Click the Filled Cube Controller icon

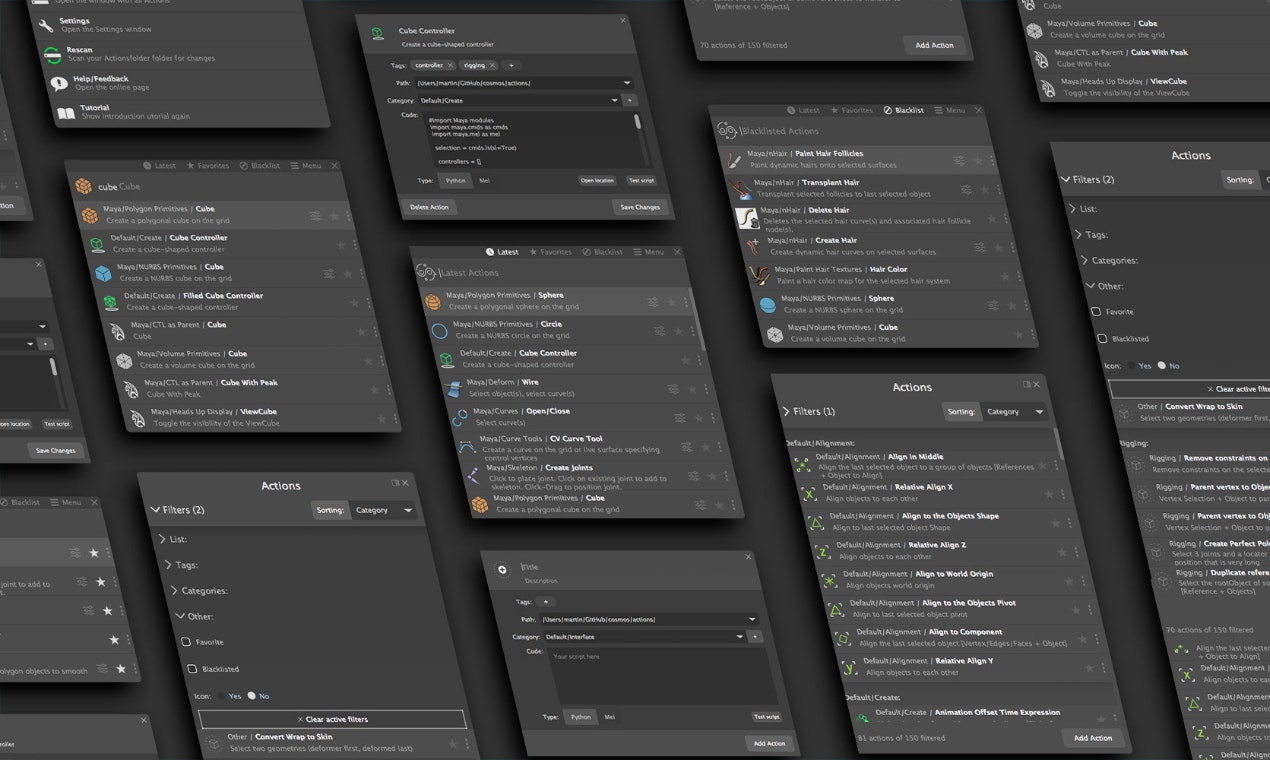[x=110, y=302]
